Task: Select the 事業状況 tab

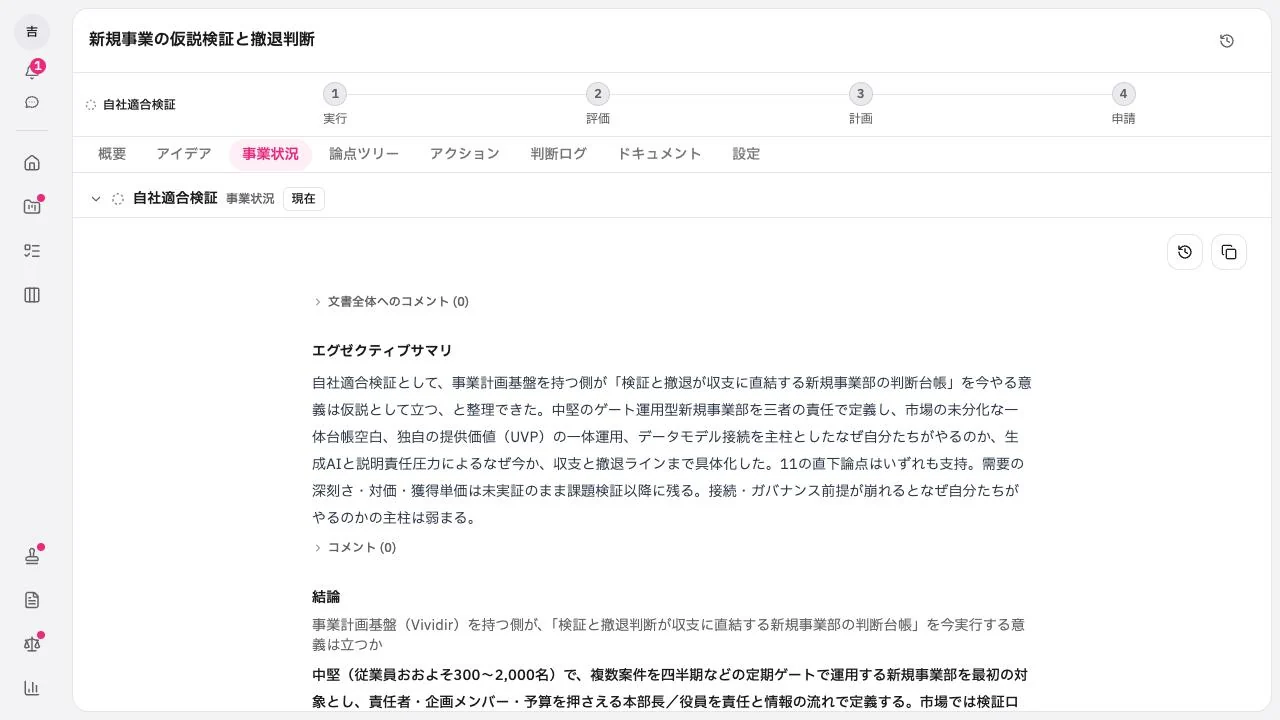Action: click(x=270, y=154)
